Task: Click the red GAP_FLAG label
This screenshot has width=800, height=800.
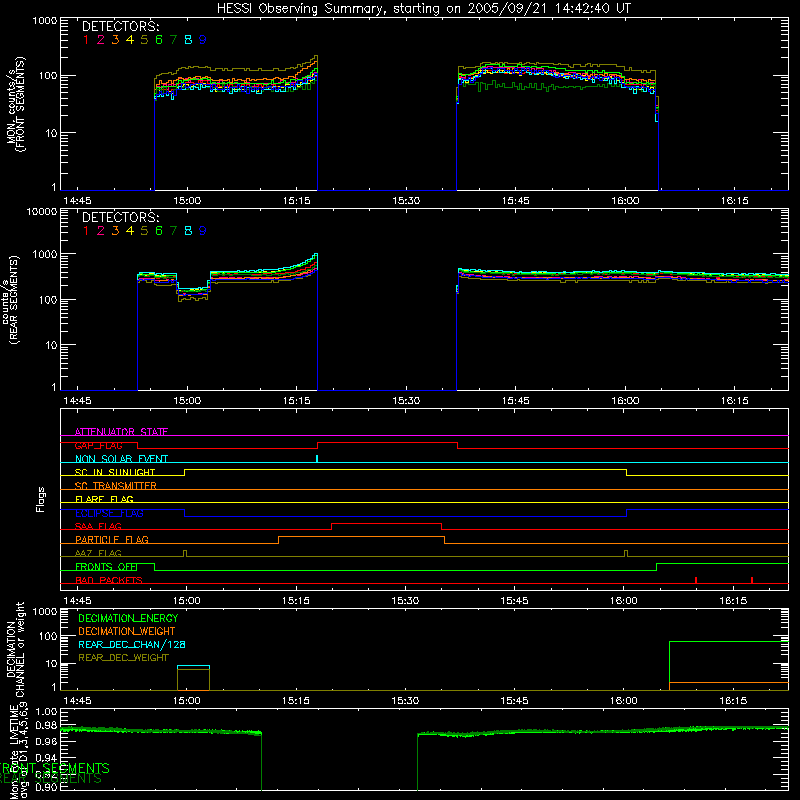Action: [98, 445]
